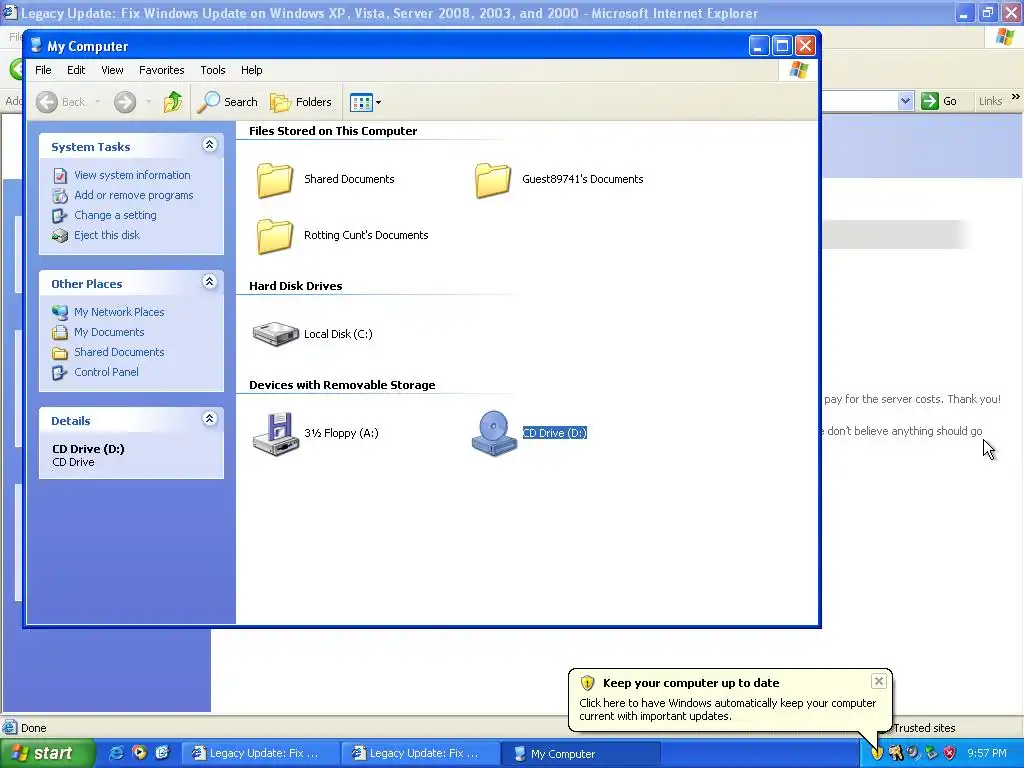
Task: Expand the Links toolbar chevron in Internet Explorer
Action: [x=1016, y=97]
